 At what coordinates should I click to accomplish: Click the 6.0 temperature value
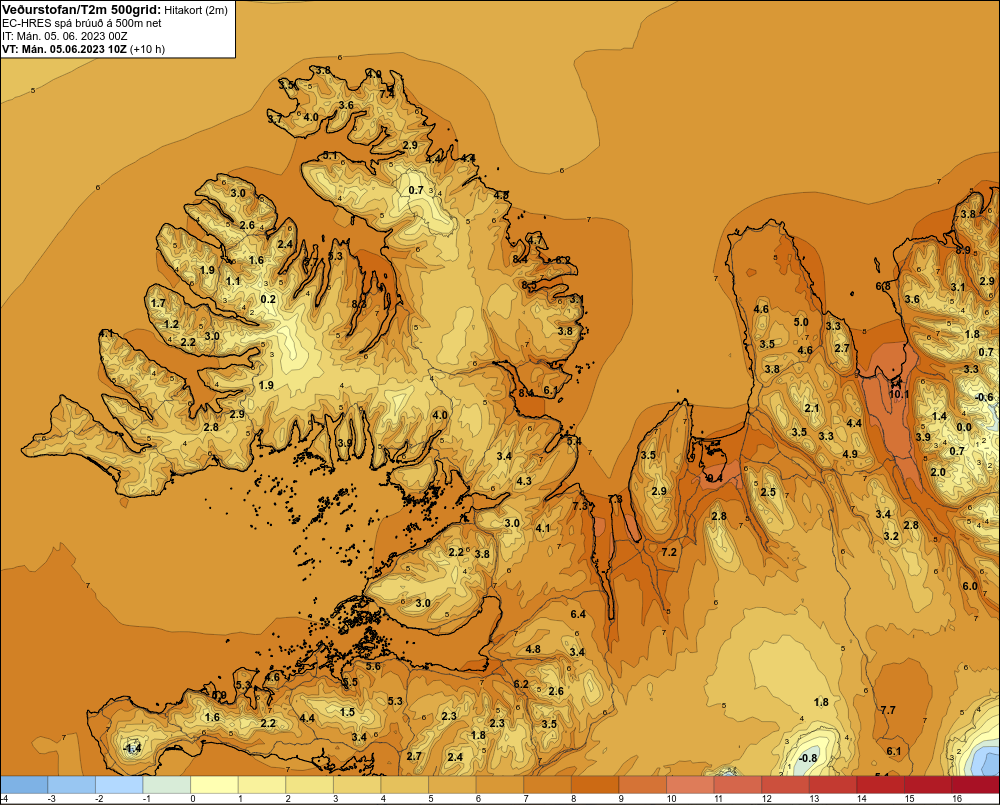(x=969, y=586)
